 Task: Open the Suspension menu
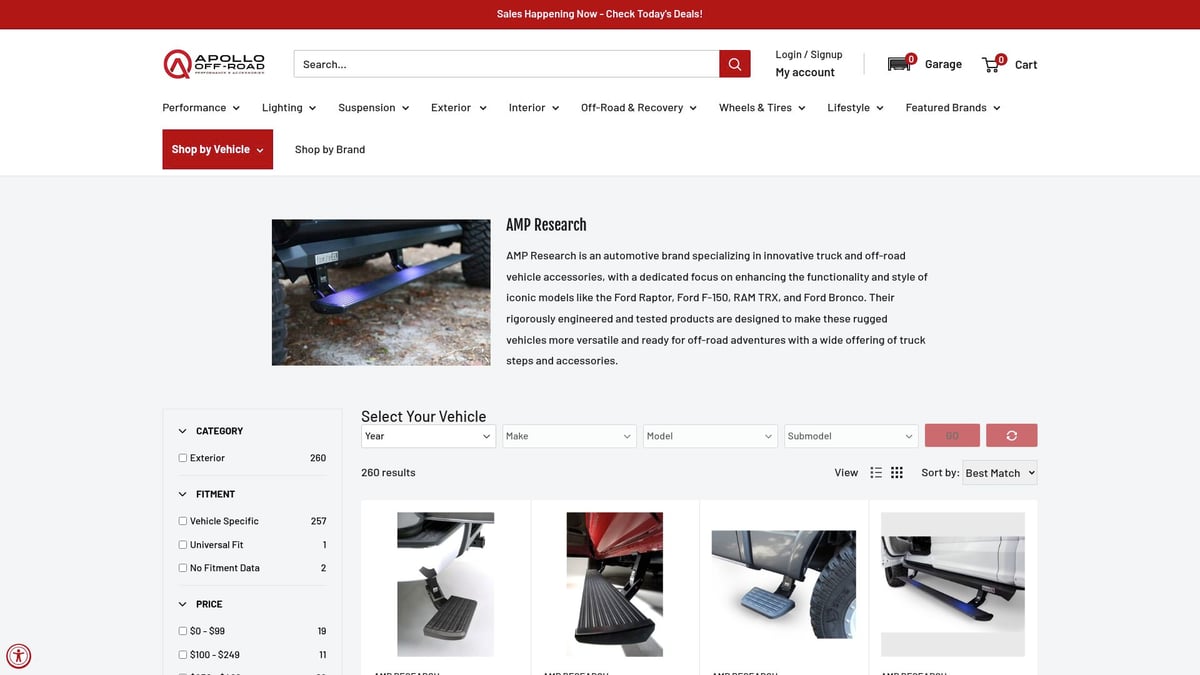(x=373, y=108)
